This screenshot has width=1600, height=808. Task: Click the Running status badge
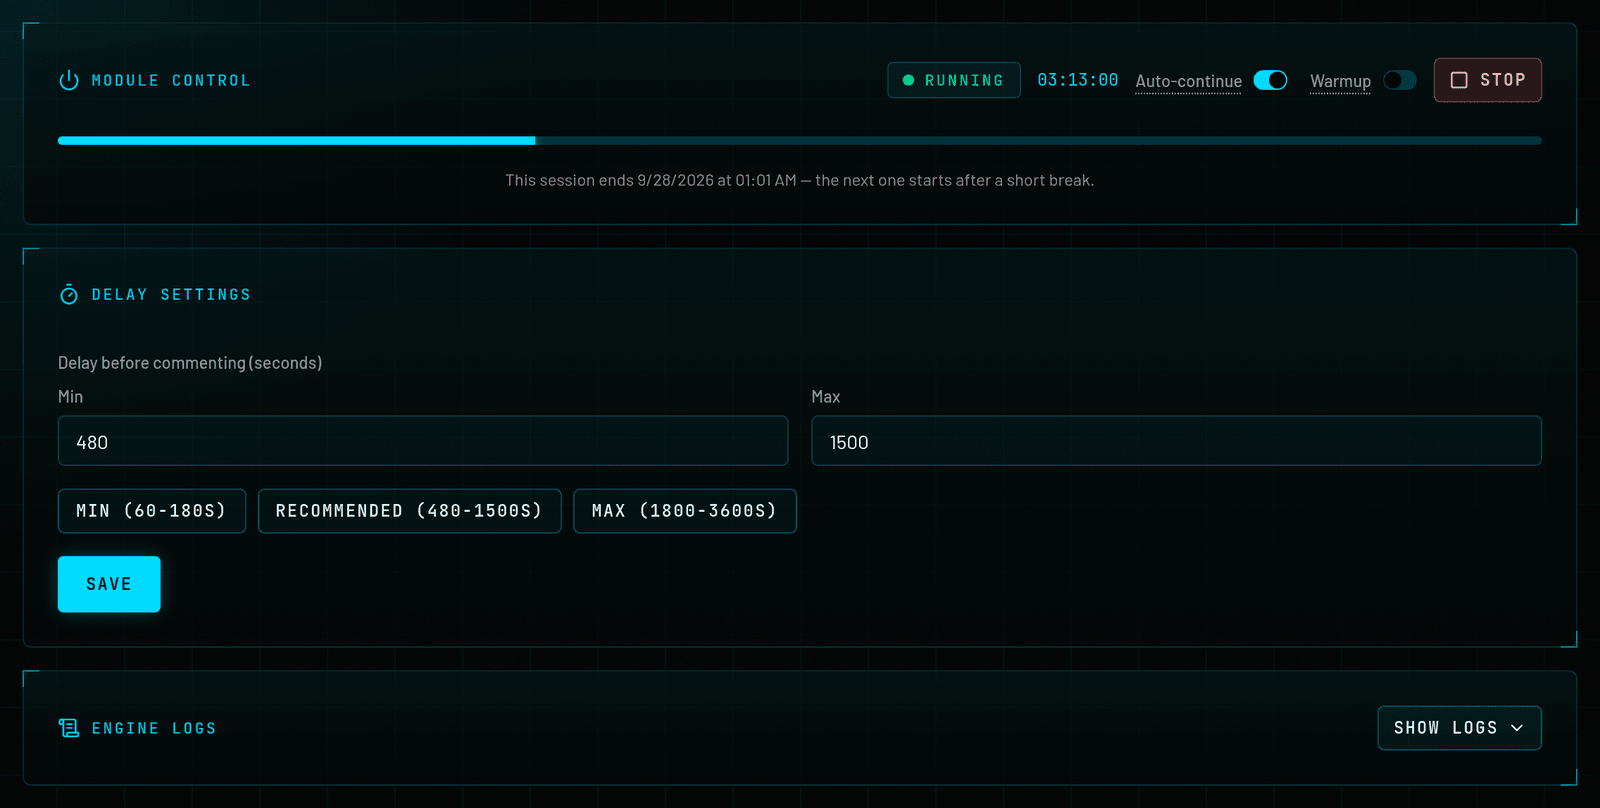pyautogui.click(x=954, y=80)
